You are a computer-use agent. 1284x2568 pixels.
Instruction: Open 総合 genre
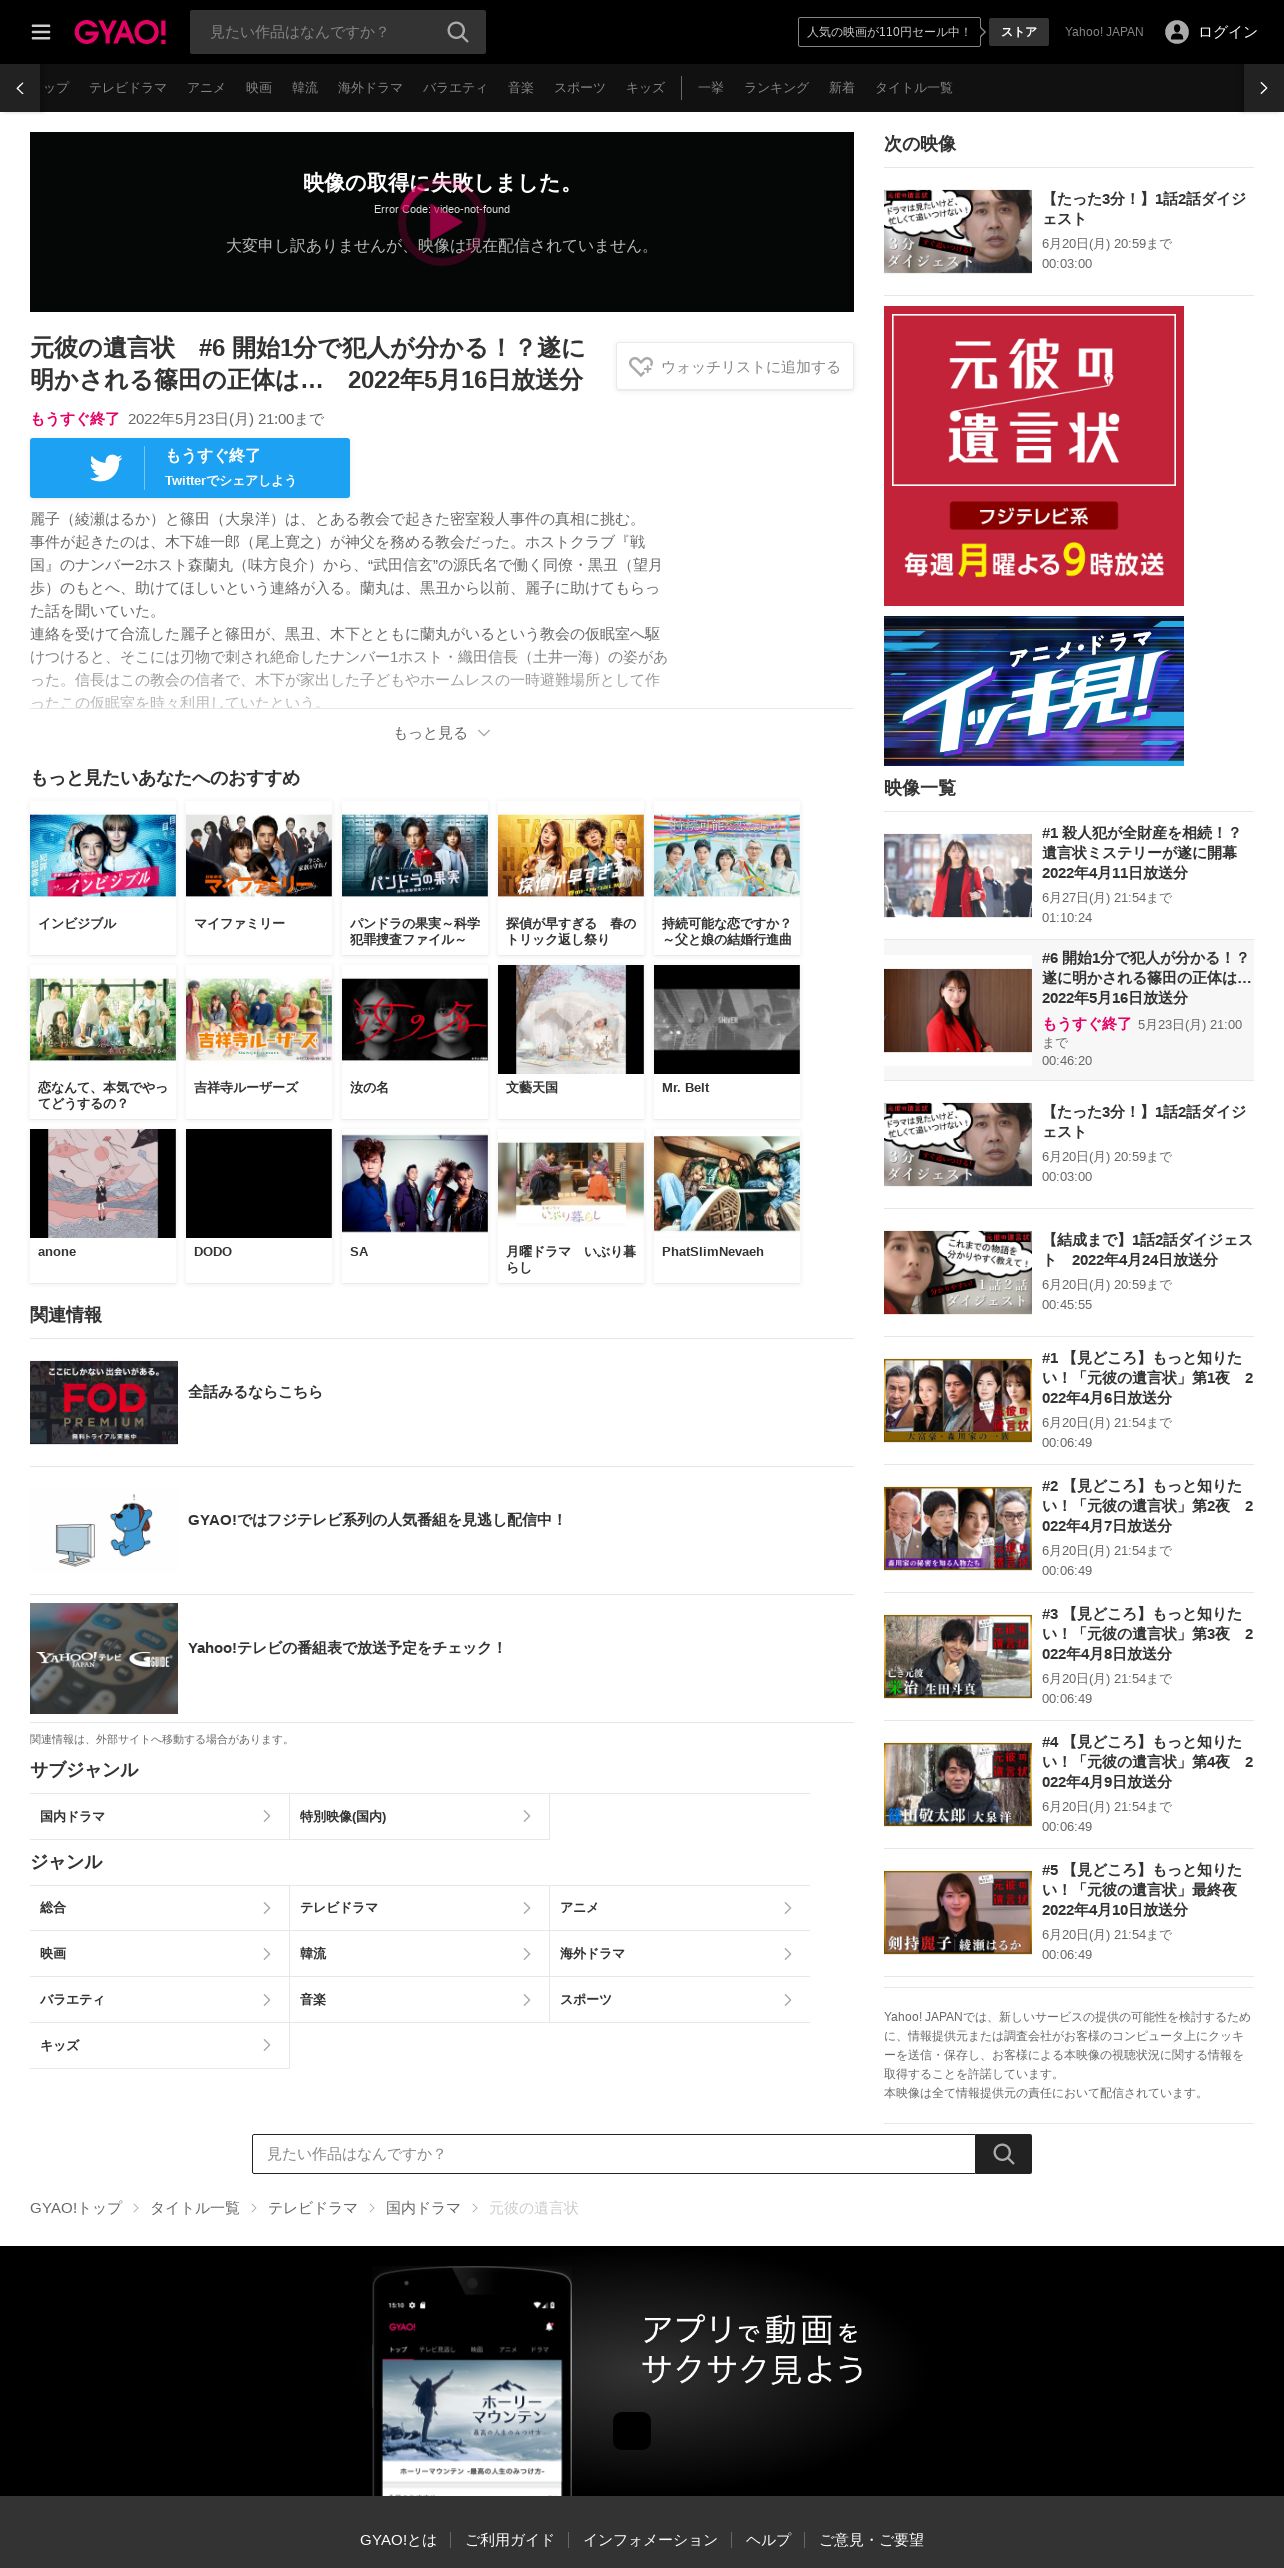(159, 1908)
